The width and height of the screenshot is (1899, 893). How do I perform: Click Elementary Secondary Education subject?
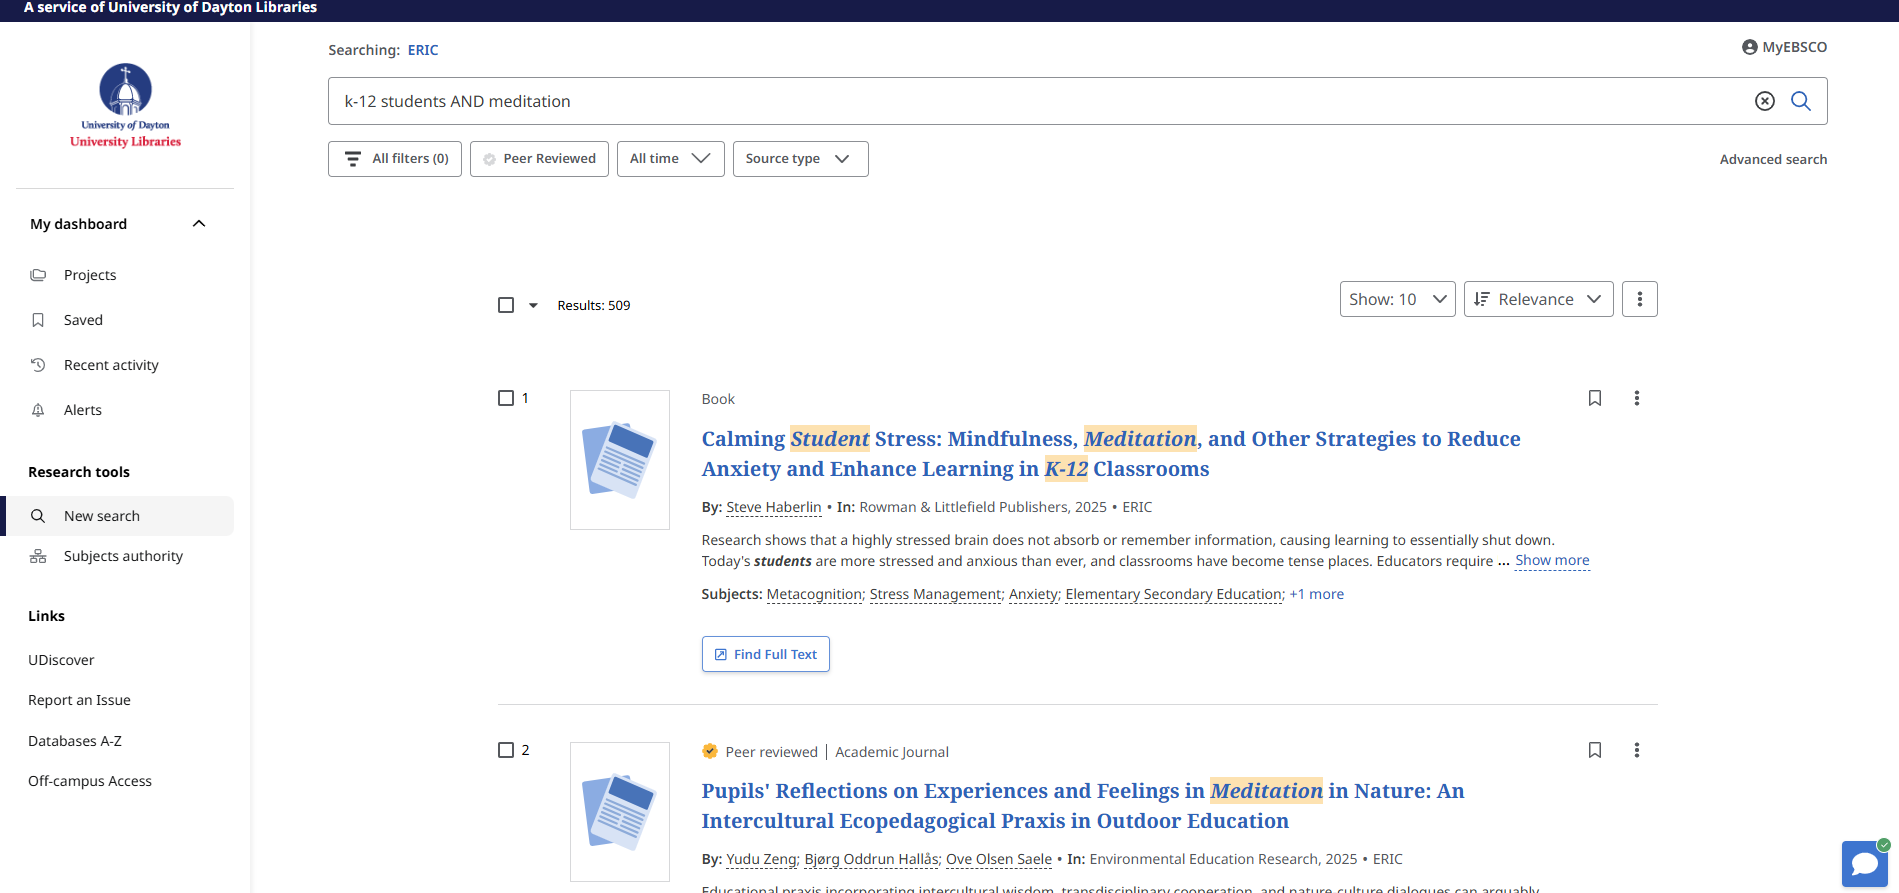[x=1173, y=594]
